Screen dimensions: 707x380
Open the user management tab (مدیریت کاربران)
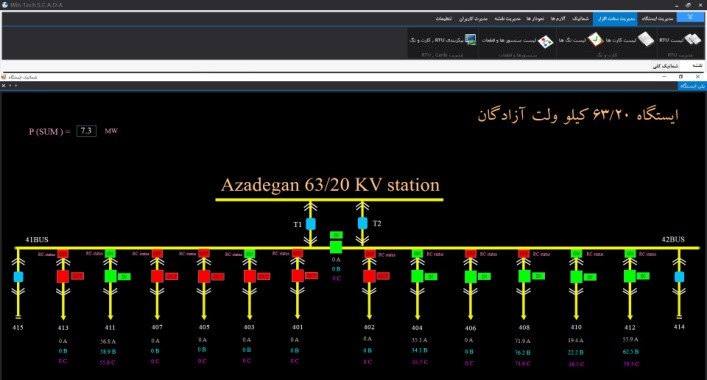tap(473, 18)
